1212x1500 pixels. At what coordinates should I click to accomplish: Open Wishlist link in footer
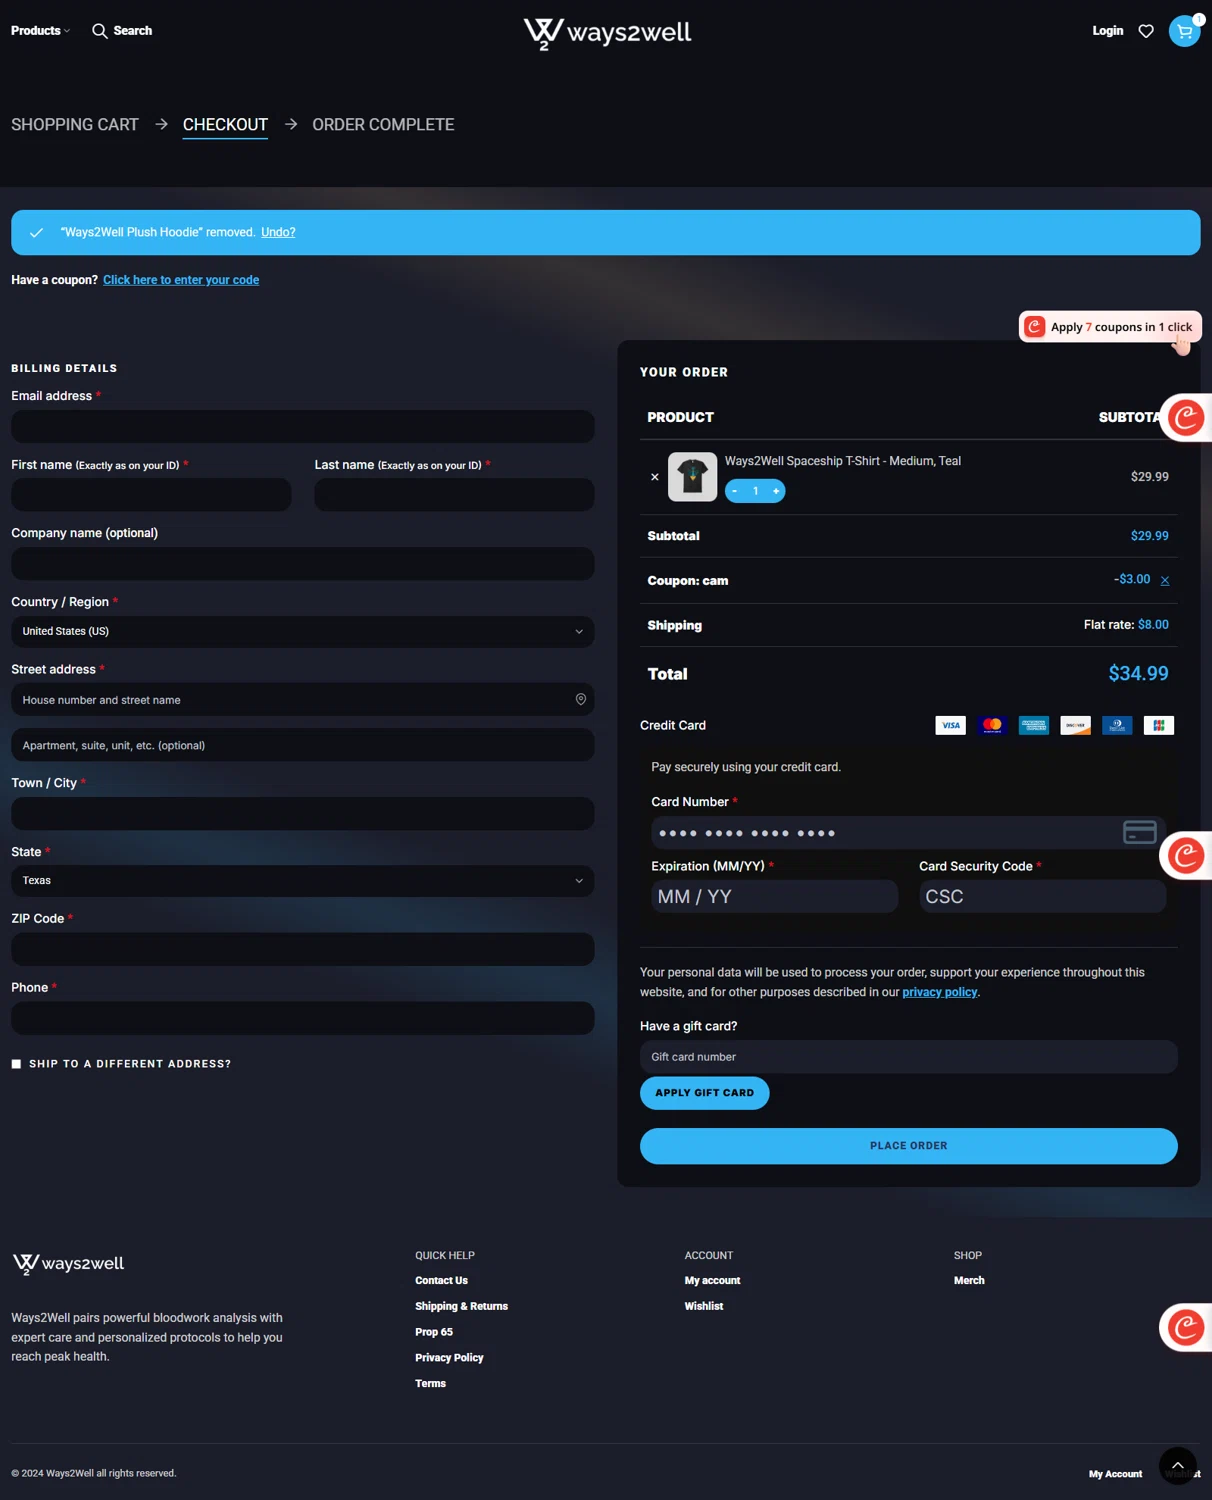[703, 1307]
